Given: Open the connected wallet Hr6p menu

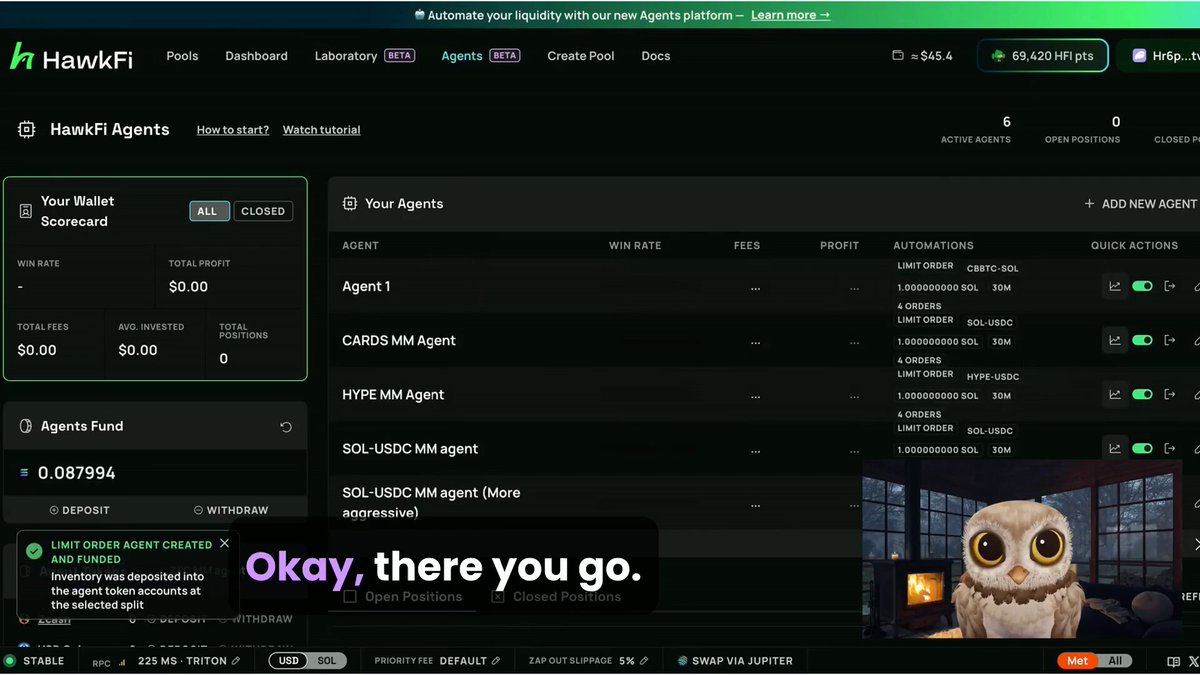Looking at the screenshot, I should 1160,56.
